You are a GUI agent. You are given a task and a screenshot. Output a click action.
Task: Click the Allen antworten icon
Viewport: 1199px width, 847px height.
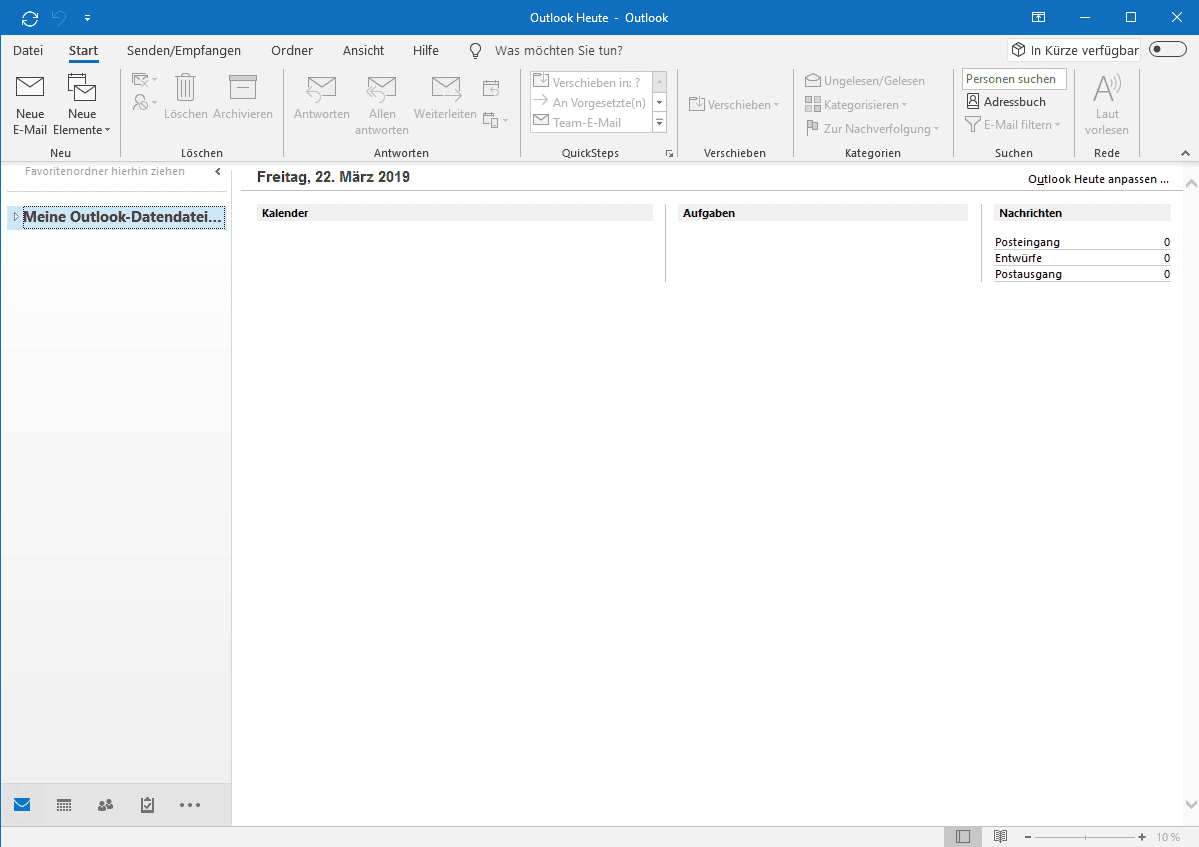tap(381, 89)
